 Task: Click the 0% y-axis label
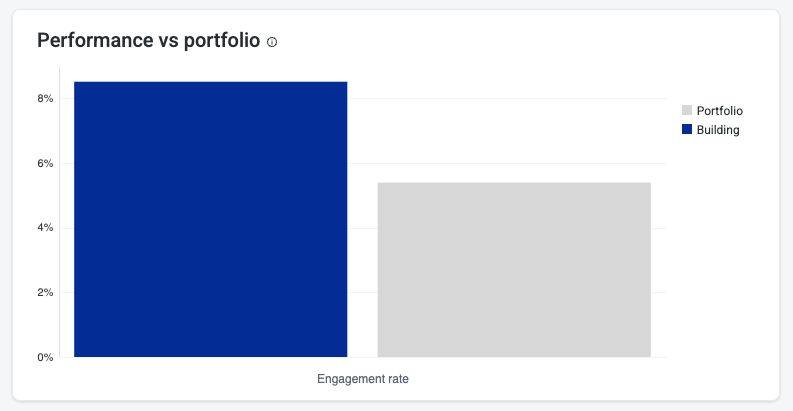45,357
